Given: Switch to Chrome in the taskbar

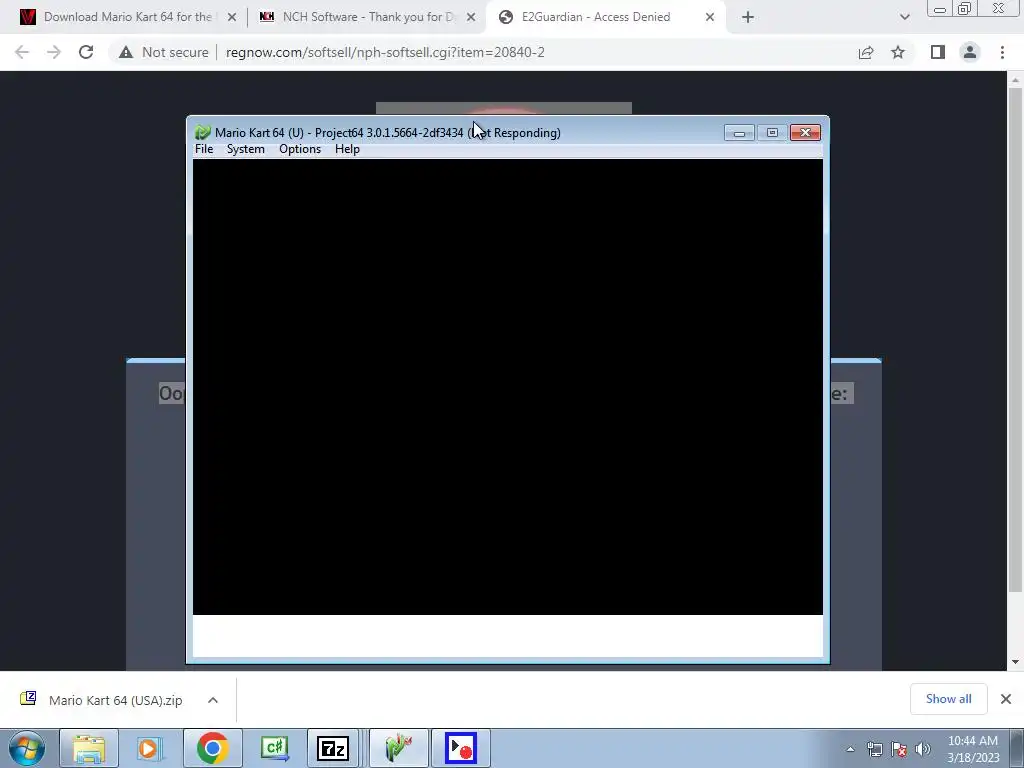Looking at the screenshot, I should (212, 748).
